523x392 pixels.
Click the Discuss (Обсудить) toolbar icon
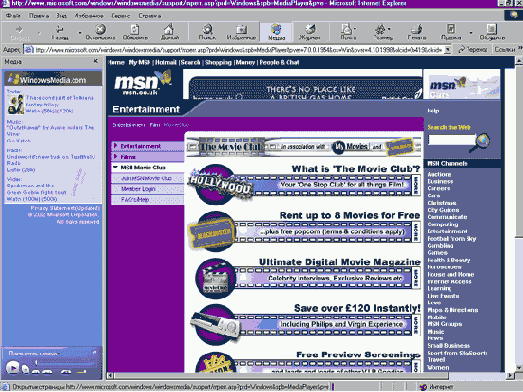[492, 32]
